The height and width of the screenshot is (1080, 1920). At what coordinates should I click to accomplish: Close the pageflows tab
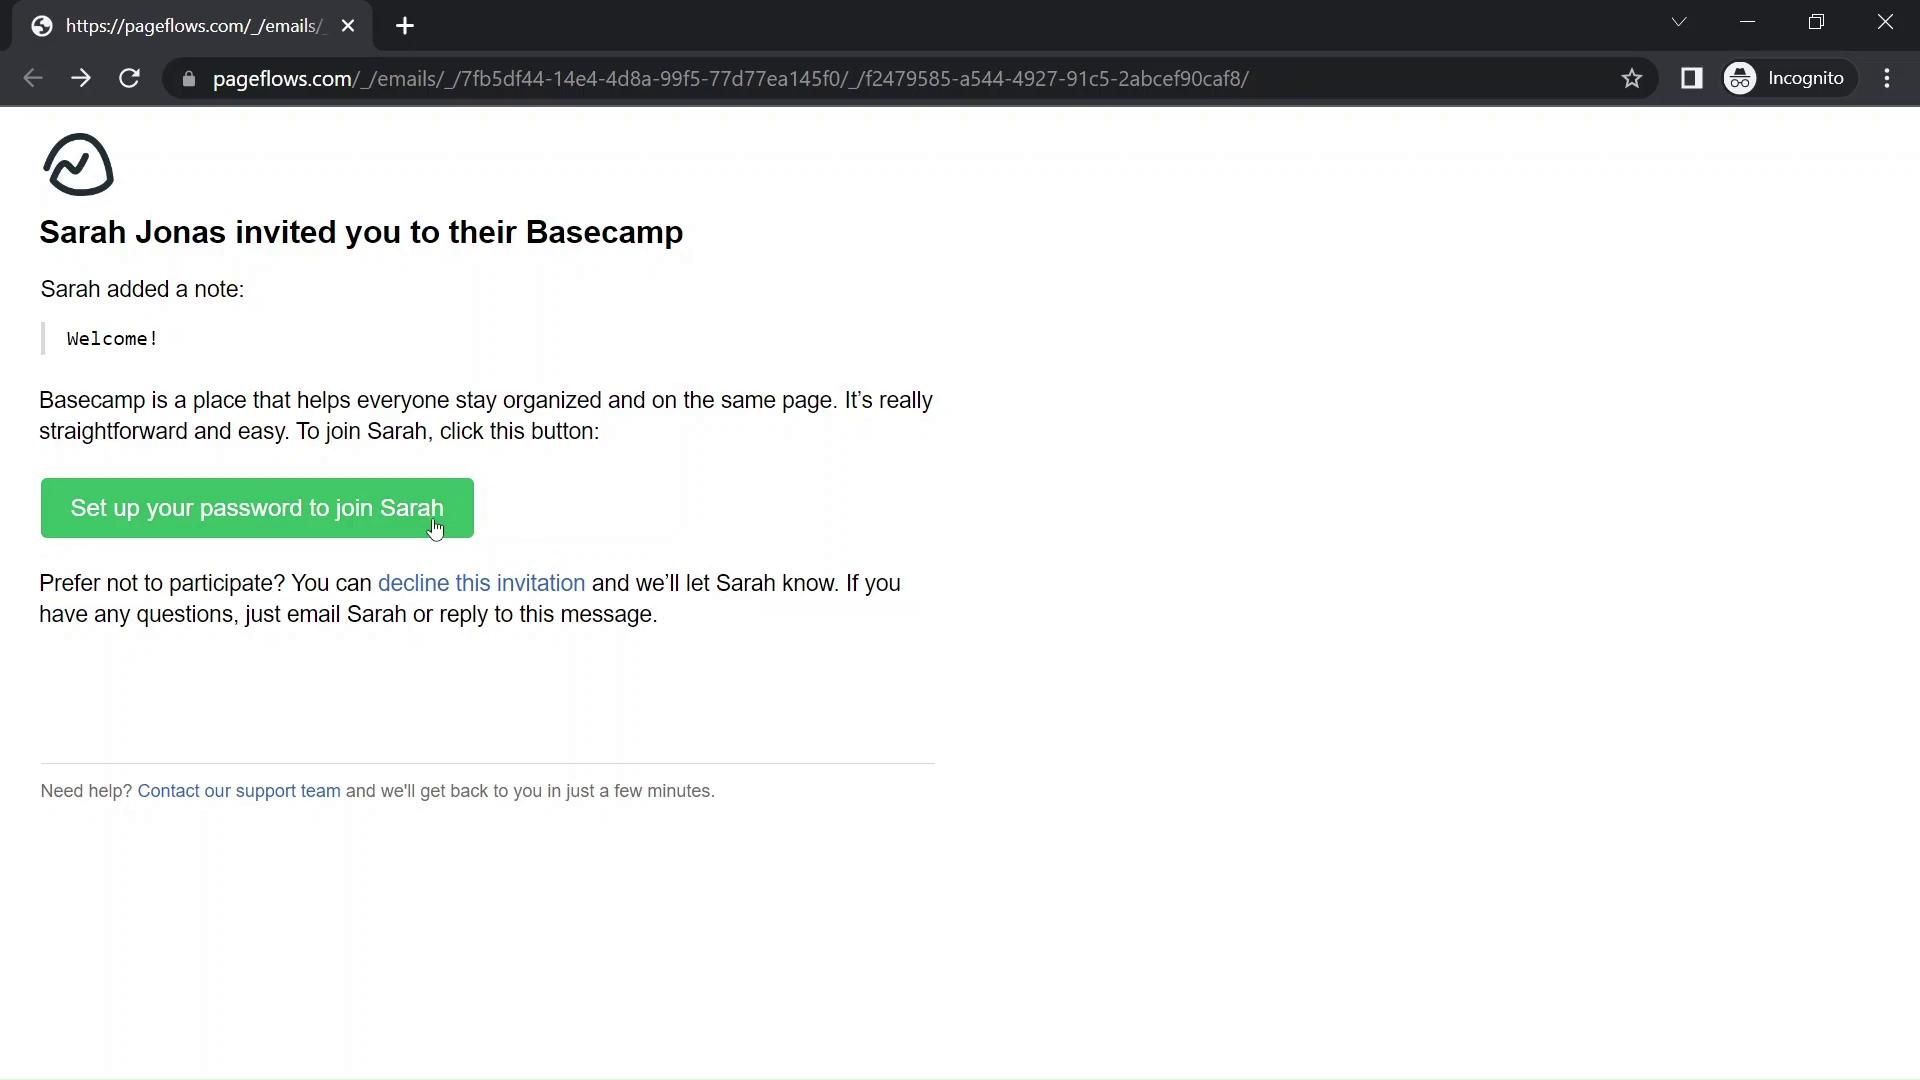(348, 26)
